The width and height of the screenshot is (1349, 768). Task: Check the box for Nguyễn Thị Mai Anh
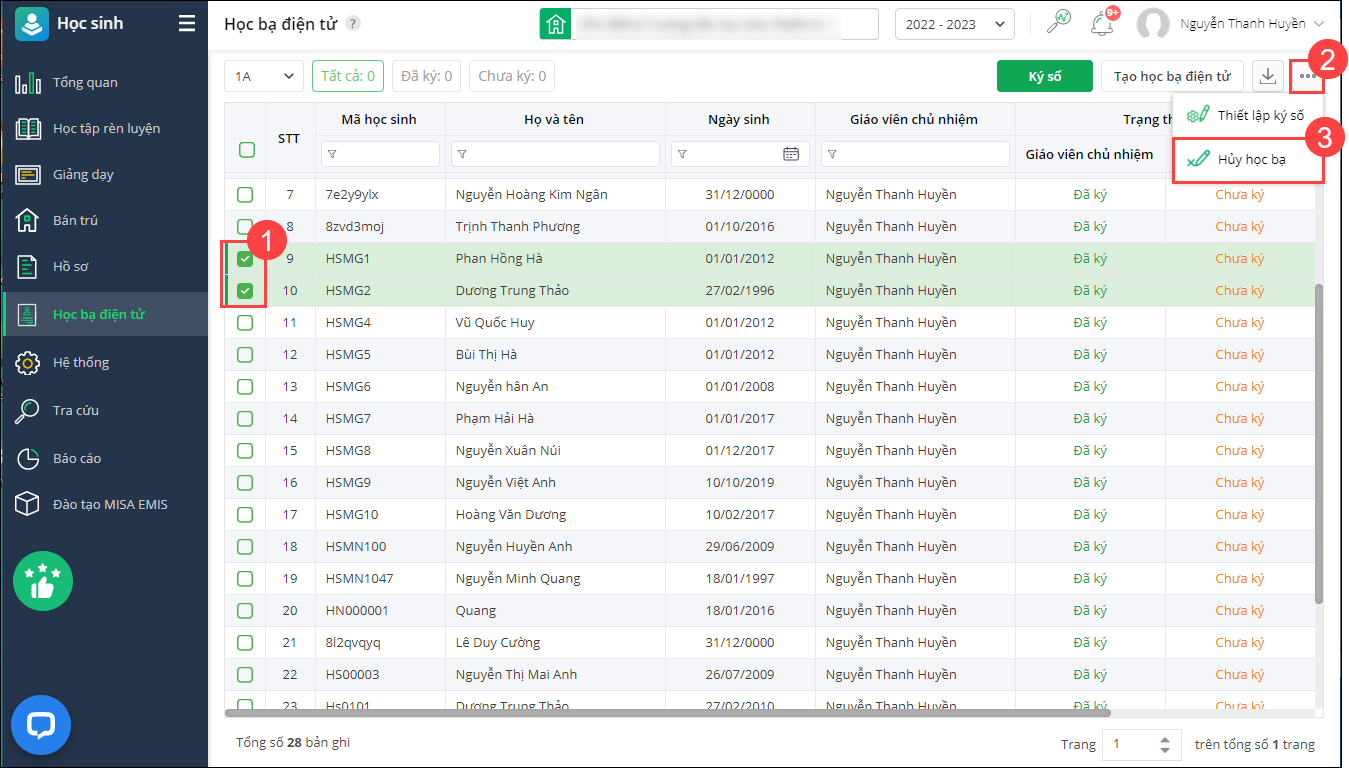click(x=245, y=674)
